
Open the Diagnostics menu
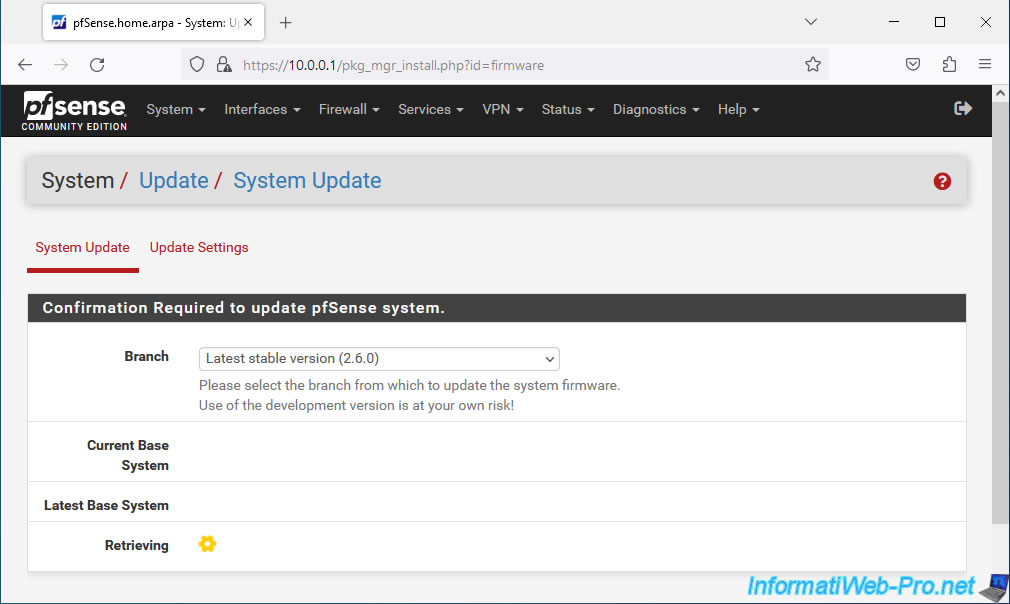point(656,109)
